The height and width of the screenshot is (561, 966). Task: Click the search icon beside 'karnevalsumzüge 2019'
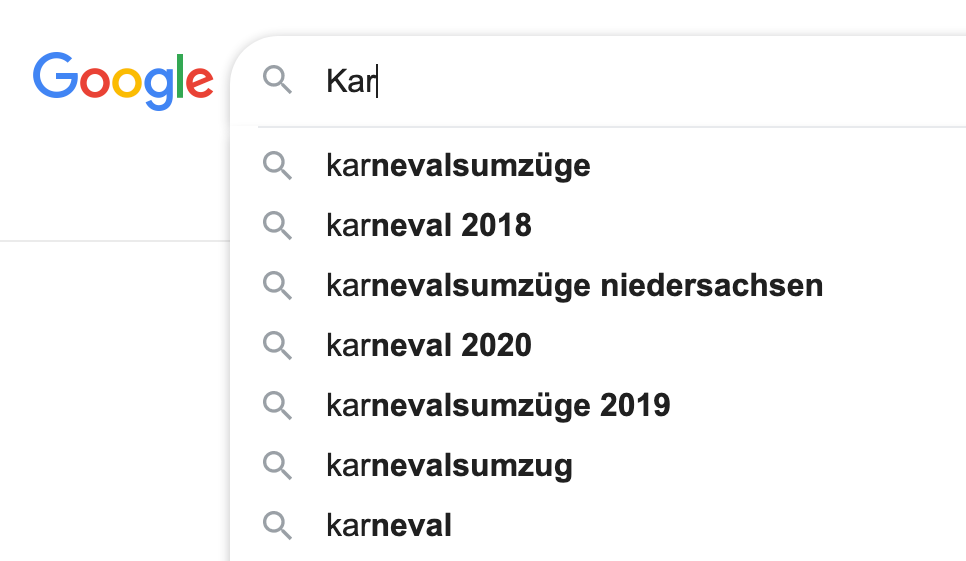tap(277, 406)
